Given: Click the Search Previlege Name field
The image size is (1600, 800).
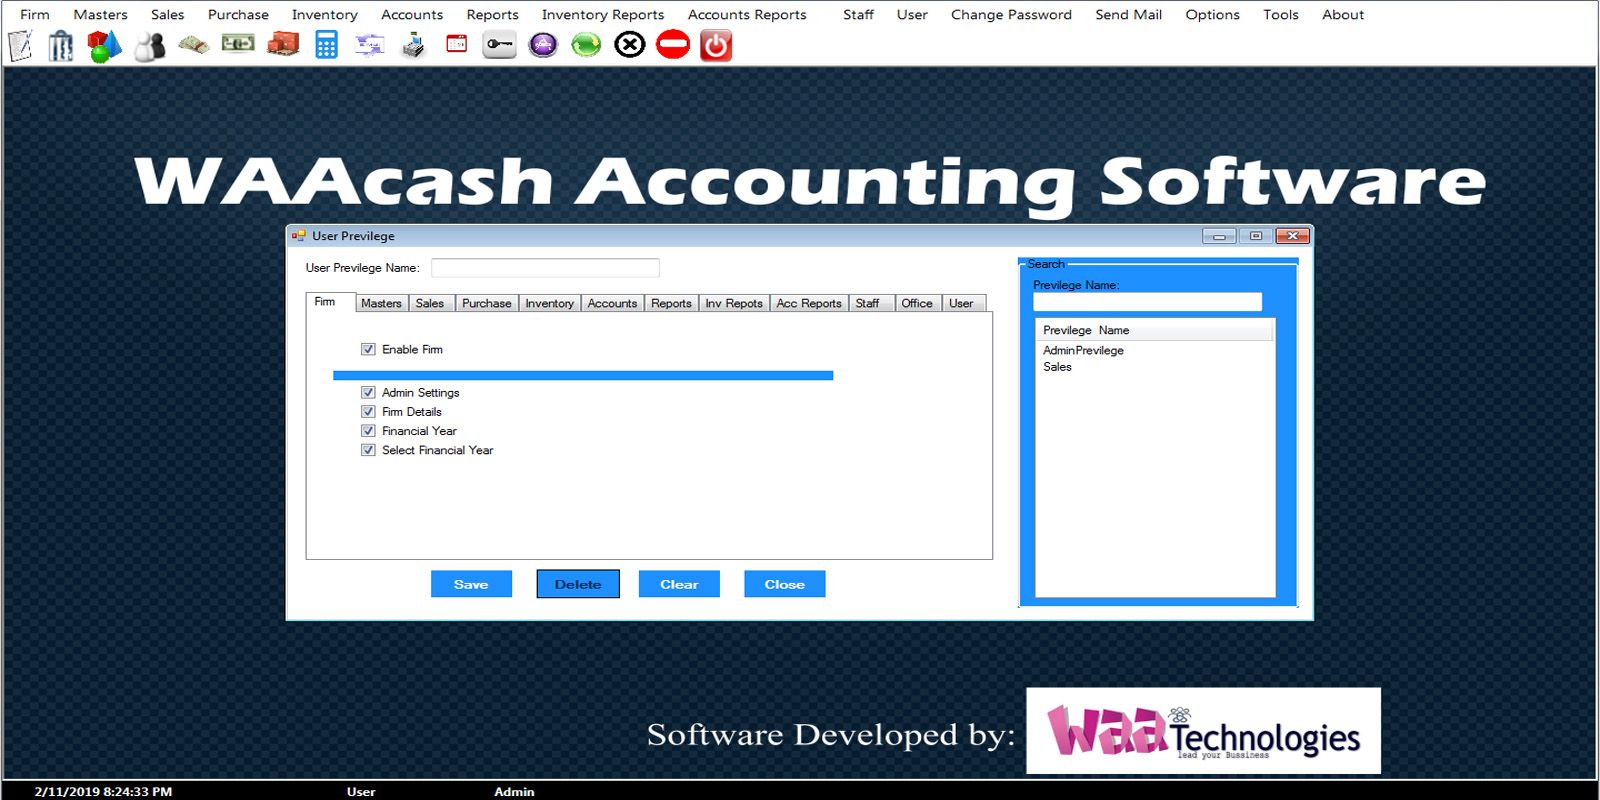Looking at the screenshot, I should point(1147,302).
